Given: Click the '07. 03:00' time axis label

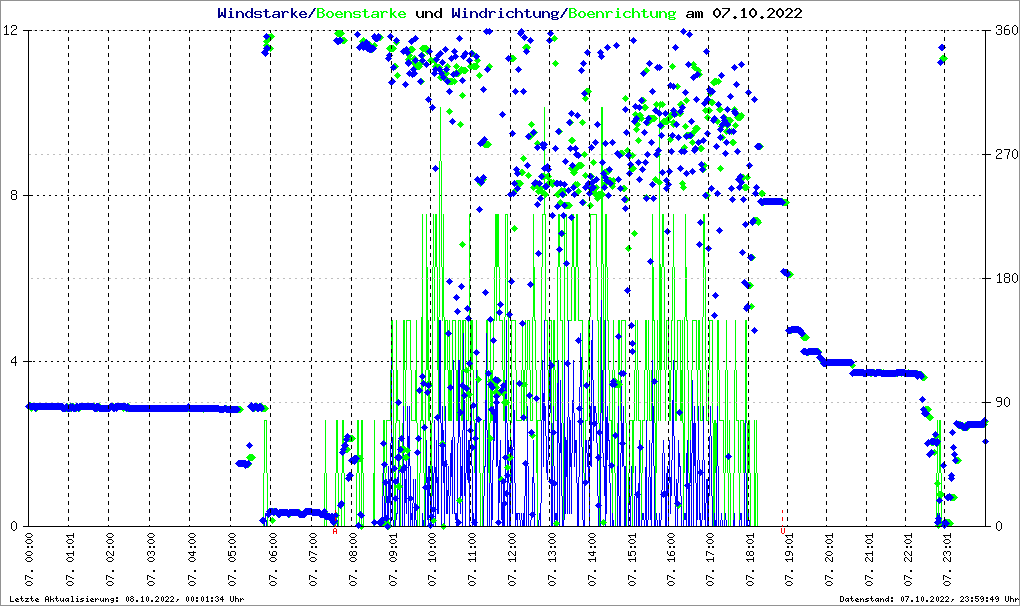Looking at the screenshot, I should click(x=150, y=560).
